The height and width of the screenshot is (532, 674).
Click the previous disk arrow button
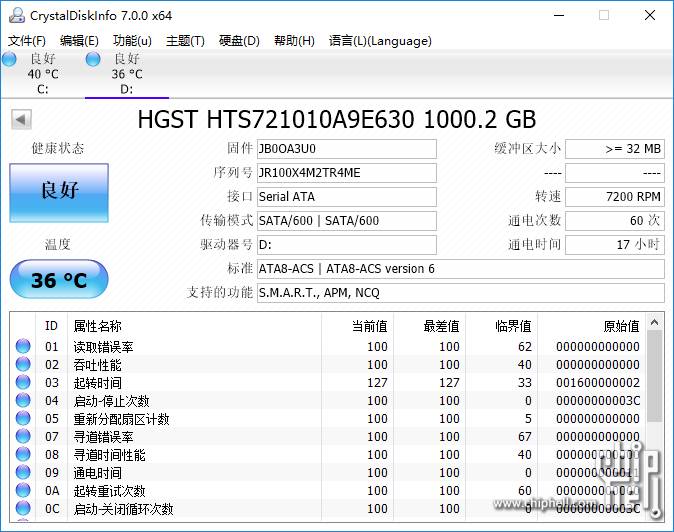click(21, 119)
